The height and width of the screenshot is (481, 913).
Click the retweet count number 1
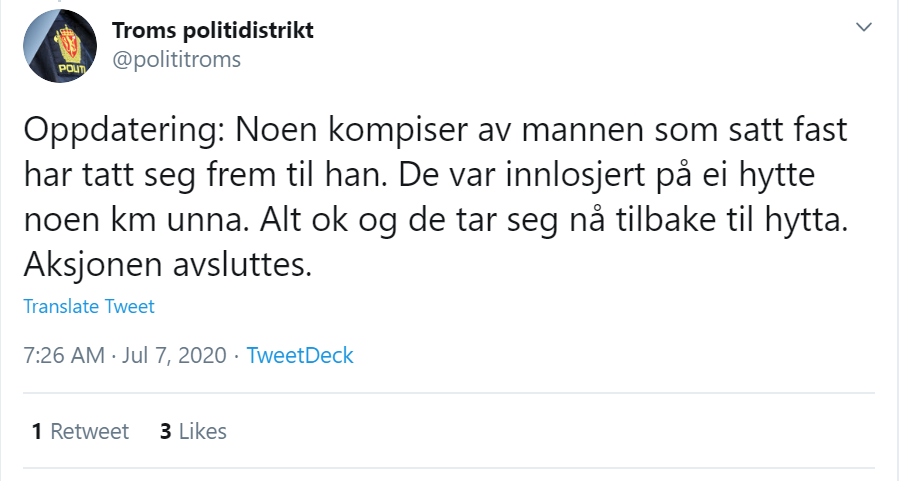coord(37,432)
